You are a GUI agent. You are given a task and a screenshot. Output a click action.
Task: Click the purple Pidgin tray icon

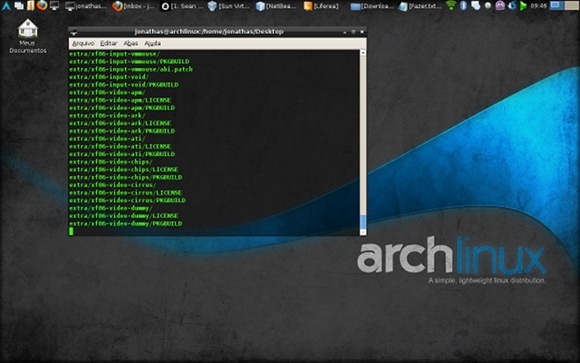tap(500, 5)
